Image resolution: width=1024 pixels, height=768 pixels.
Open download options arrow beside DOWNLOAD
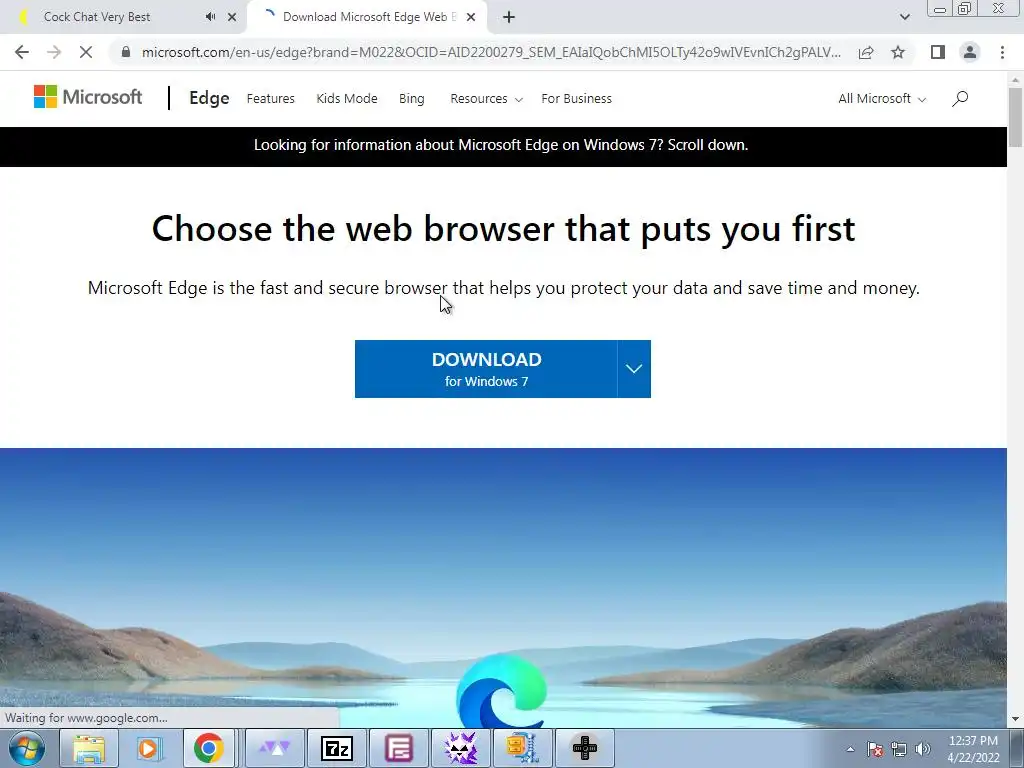[634, 369]
